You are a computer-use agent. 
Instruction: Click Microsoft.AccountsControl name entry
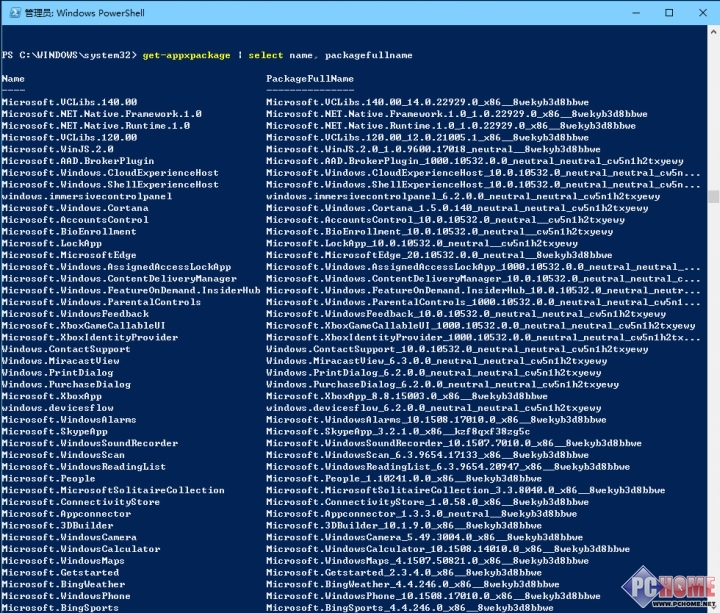point(75,220)
